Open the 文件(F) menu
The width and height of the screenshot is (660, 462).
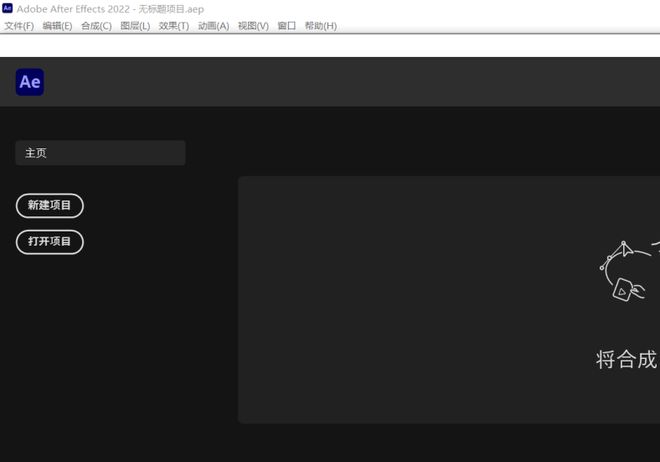(x=19, y=26)
